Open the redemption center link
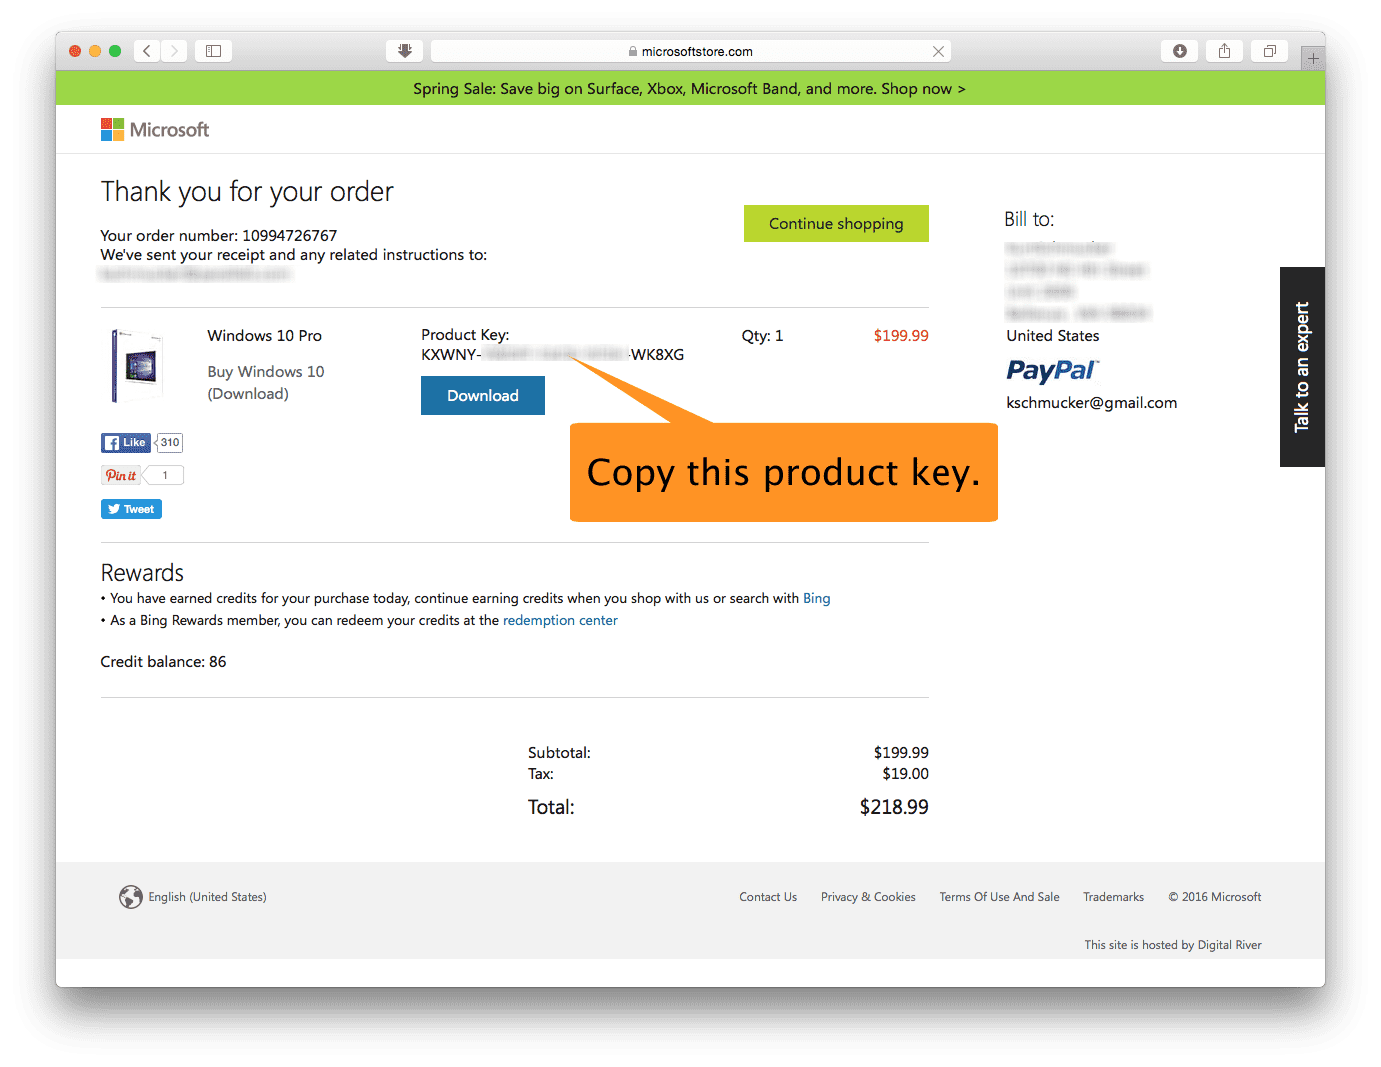 tap(560, 620)
